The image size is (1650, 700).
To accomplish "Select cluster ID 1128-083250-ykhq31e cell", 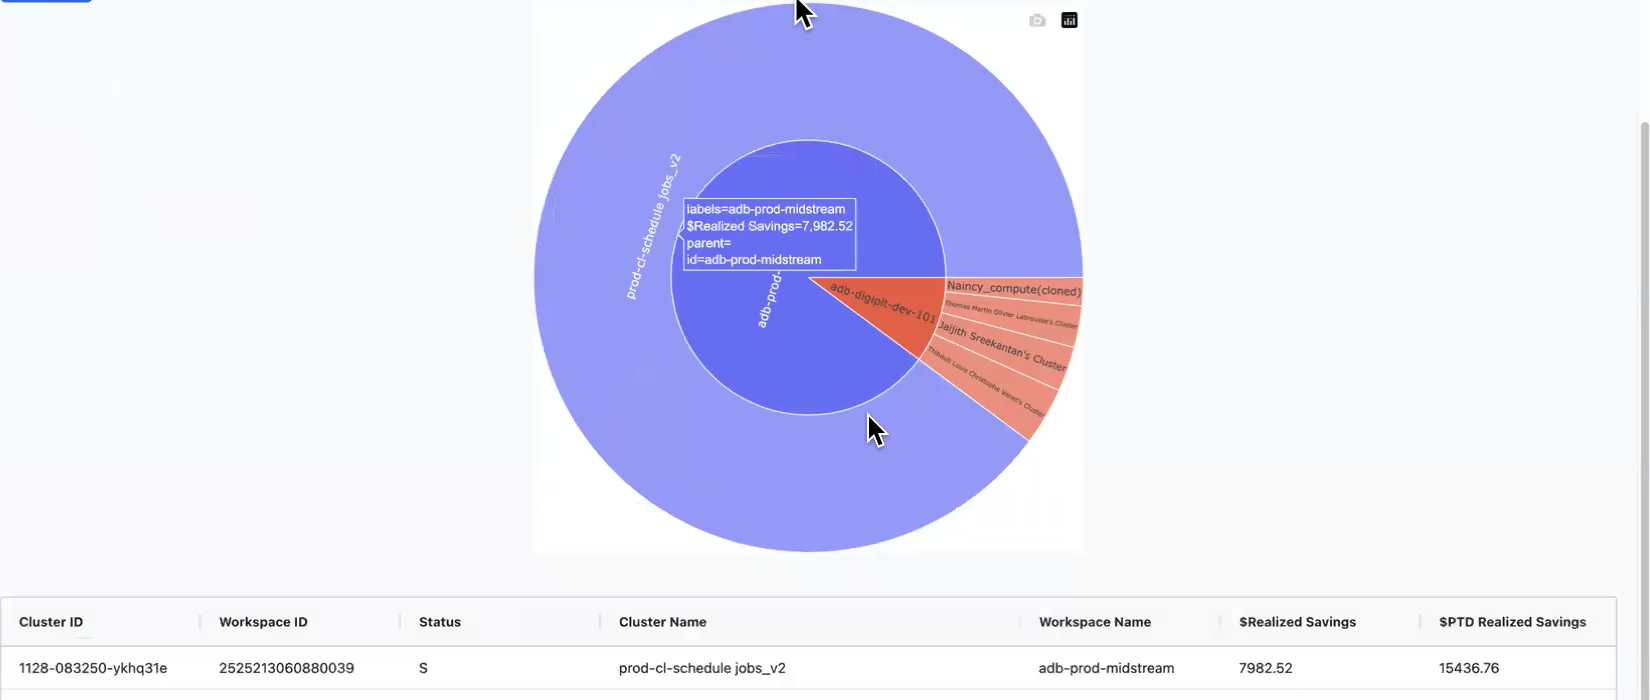I will click(93, 668).
